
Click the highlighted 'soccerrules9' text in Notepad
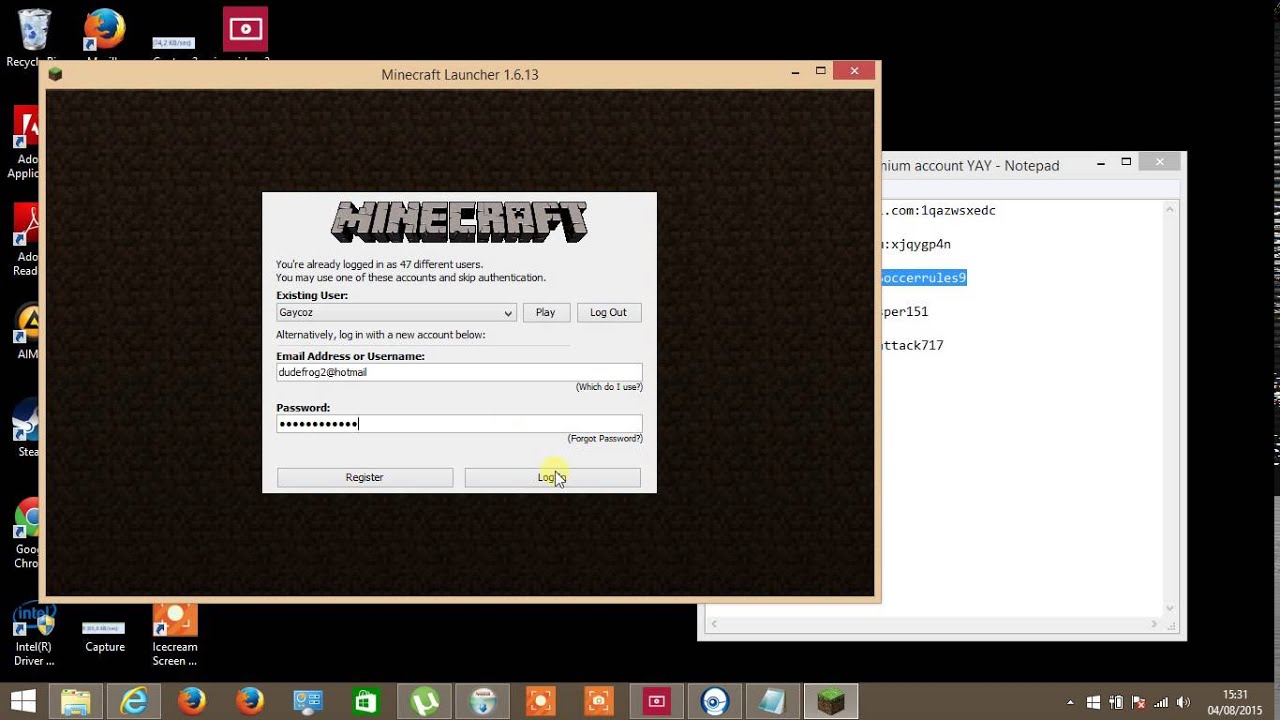(x=923, y=278)
